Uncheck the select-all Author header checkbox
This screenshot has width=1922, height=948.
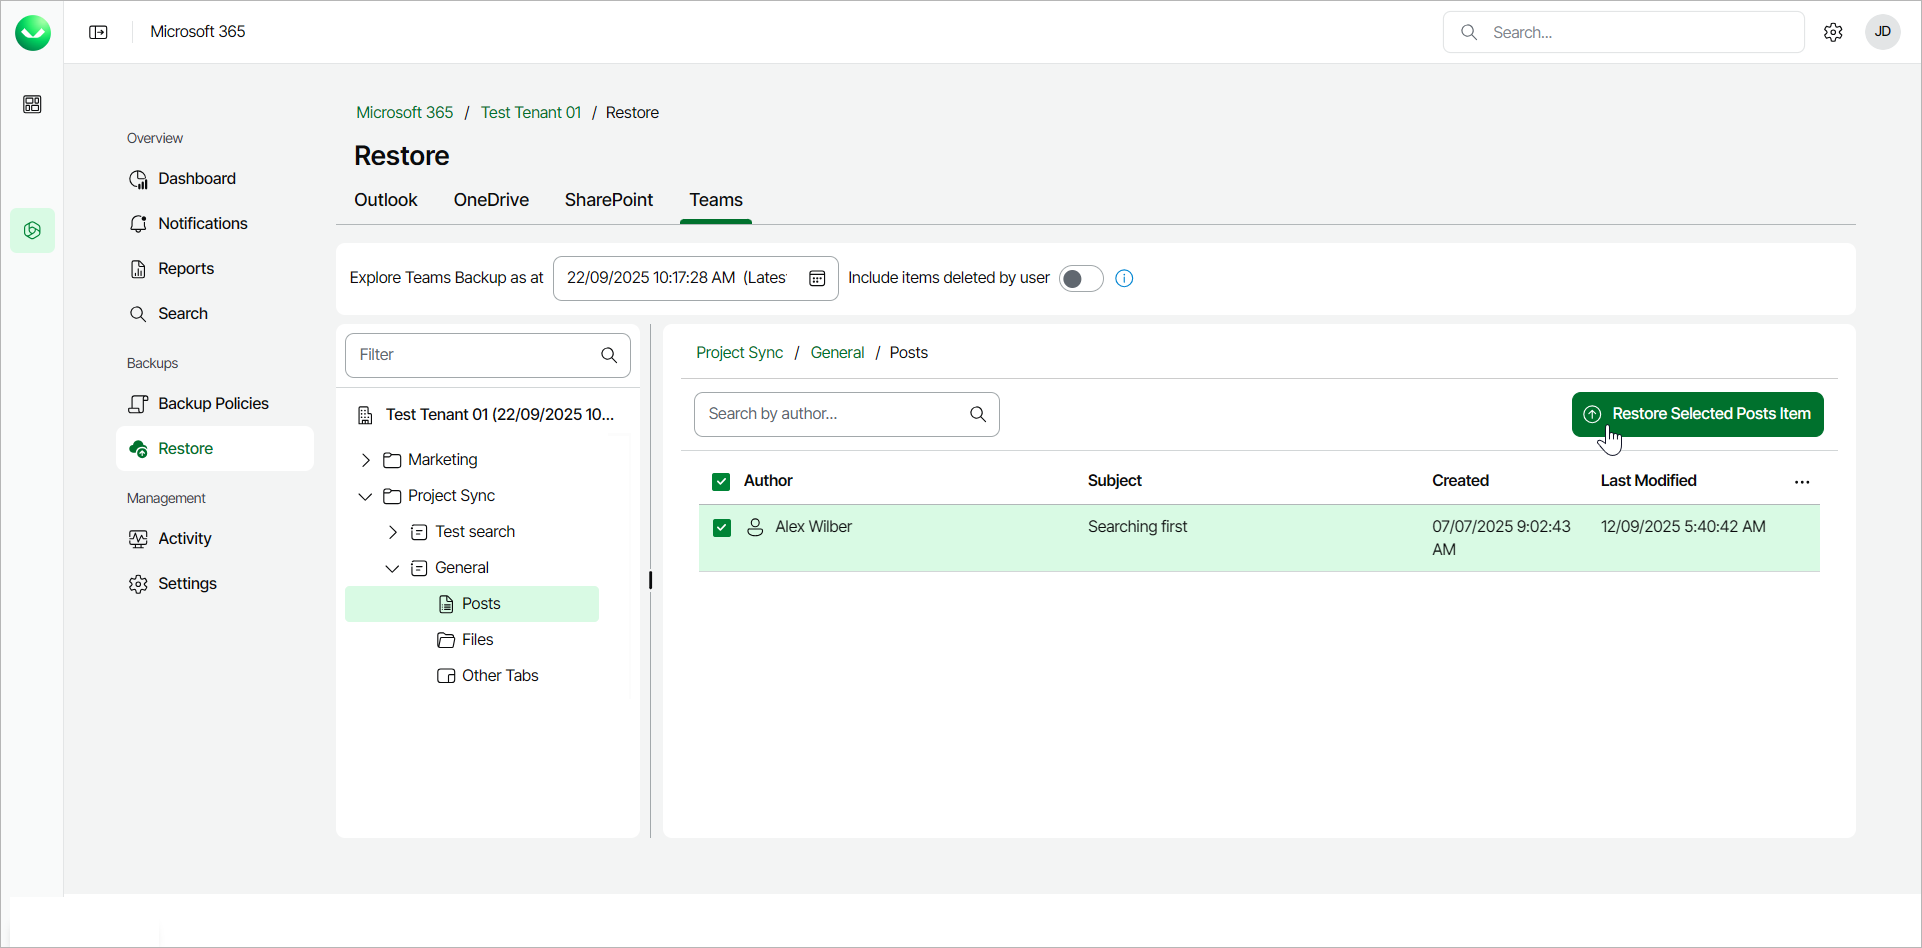pos(721,482)
